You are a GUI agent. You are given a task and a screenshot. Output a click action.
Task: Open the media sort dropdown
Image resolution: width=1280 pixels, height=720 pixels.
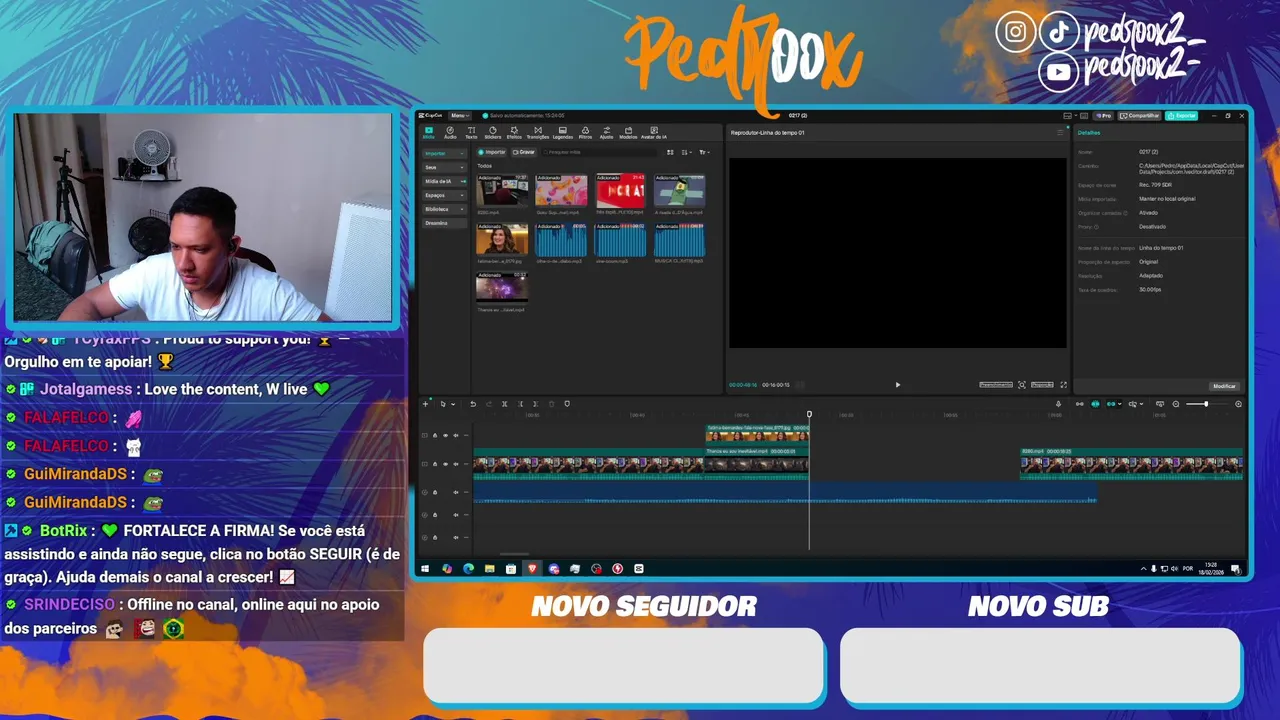(687, 152)
